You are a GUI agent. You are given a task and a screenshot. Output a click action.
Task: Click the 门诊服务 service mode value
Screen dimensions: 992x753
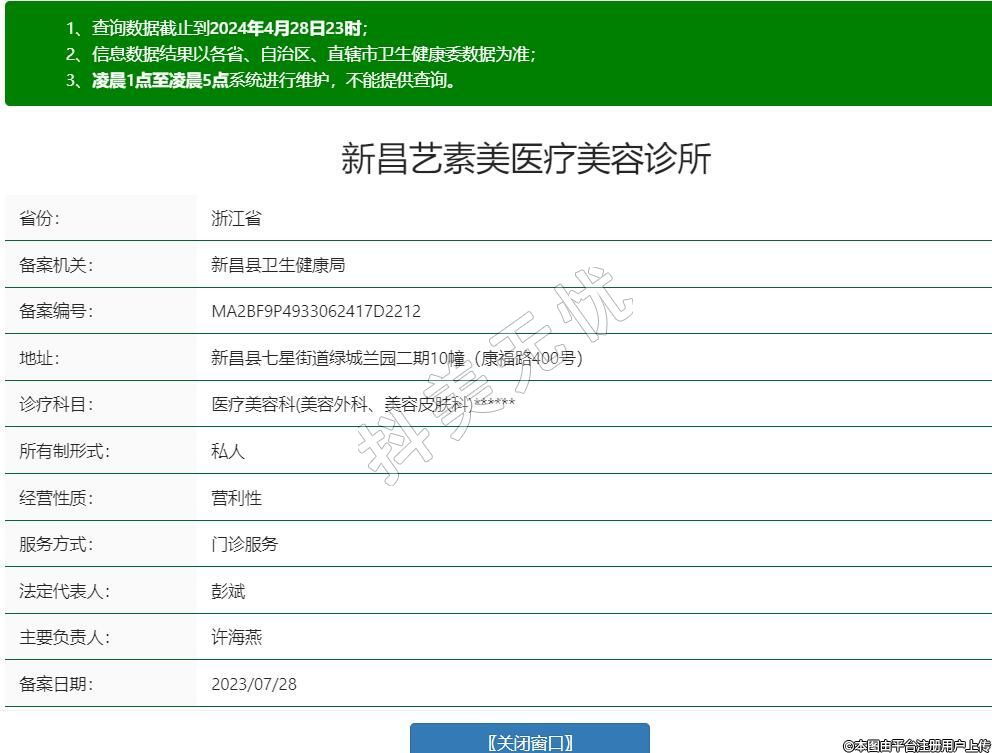(x=245, y=545)
